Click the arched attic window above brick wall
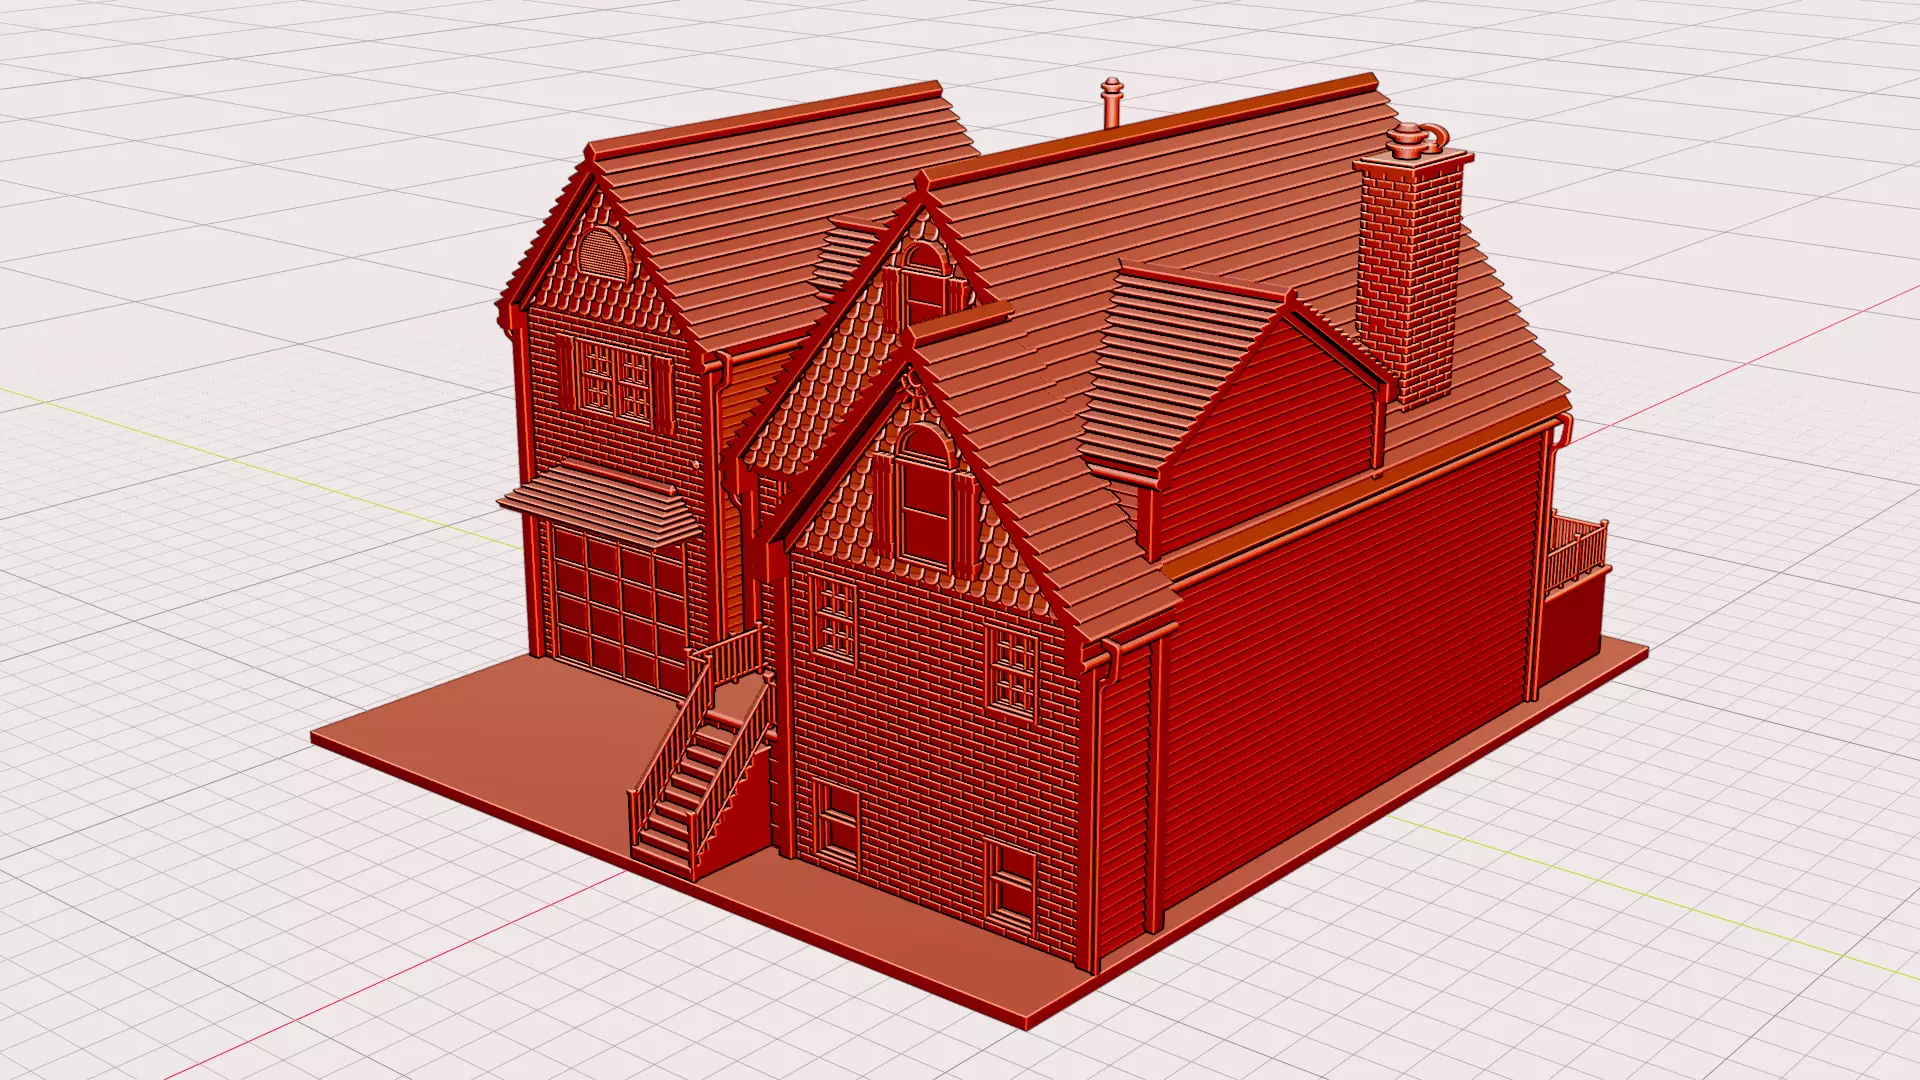The image size is (1920, 1080). [925, 497]
